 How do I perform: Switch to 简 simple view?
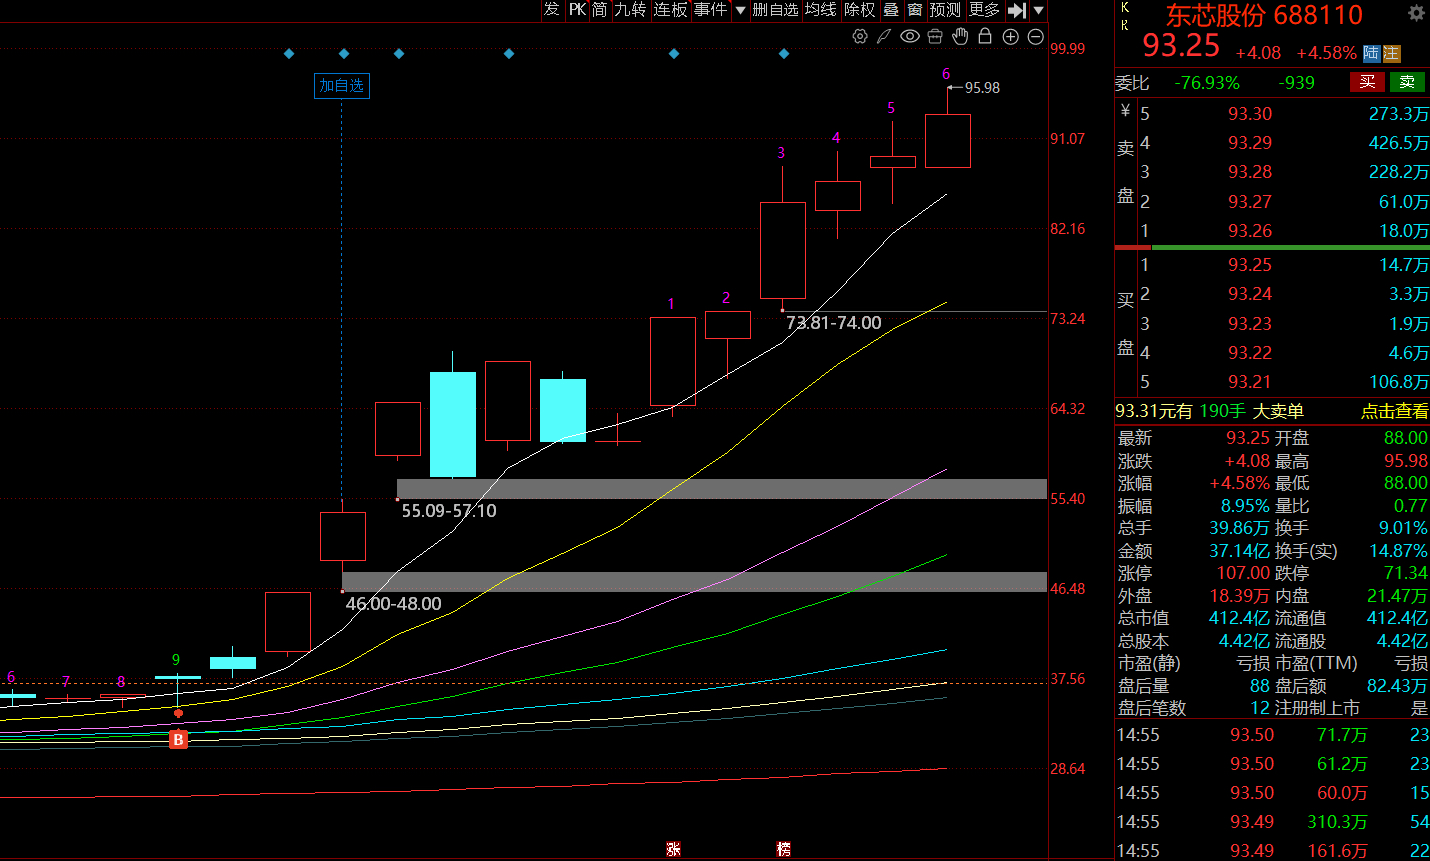click(599, 10)
